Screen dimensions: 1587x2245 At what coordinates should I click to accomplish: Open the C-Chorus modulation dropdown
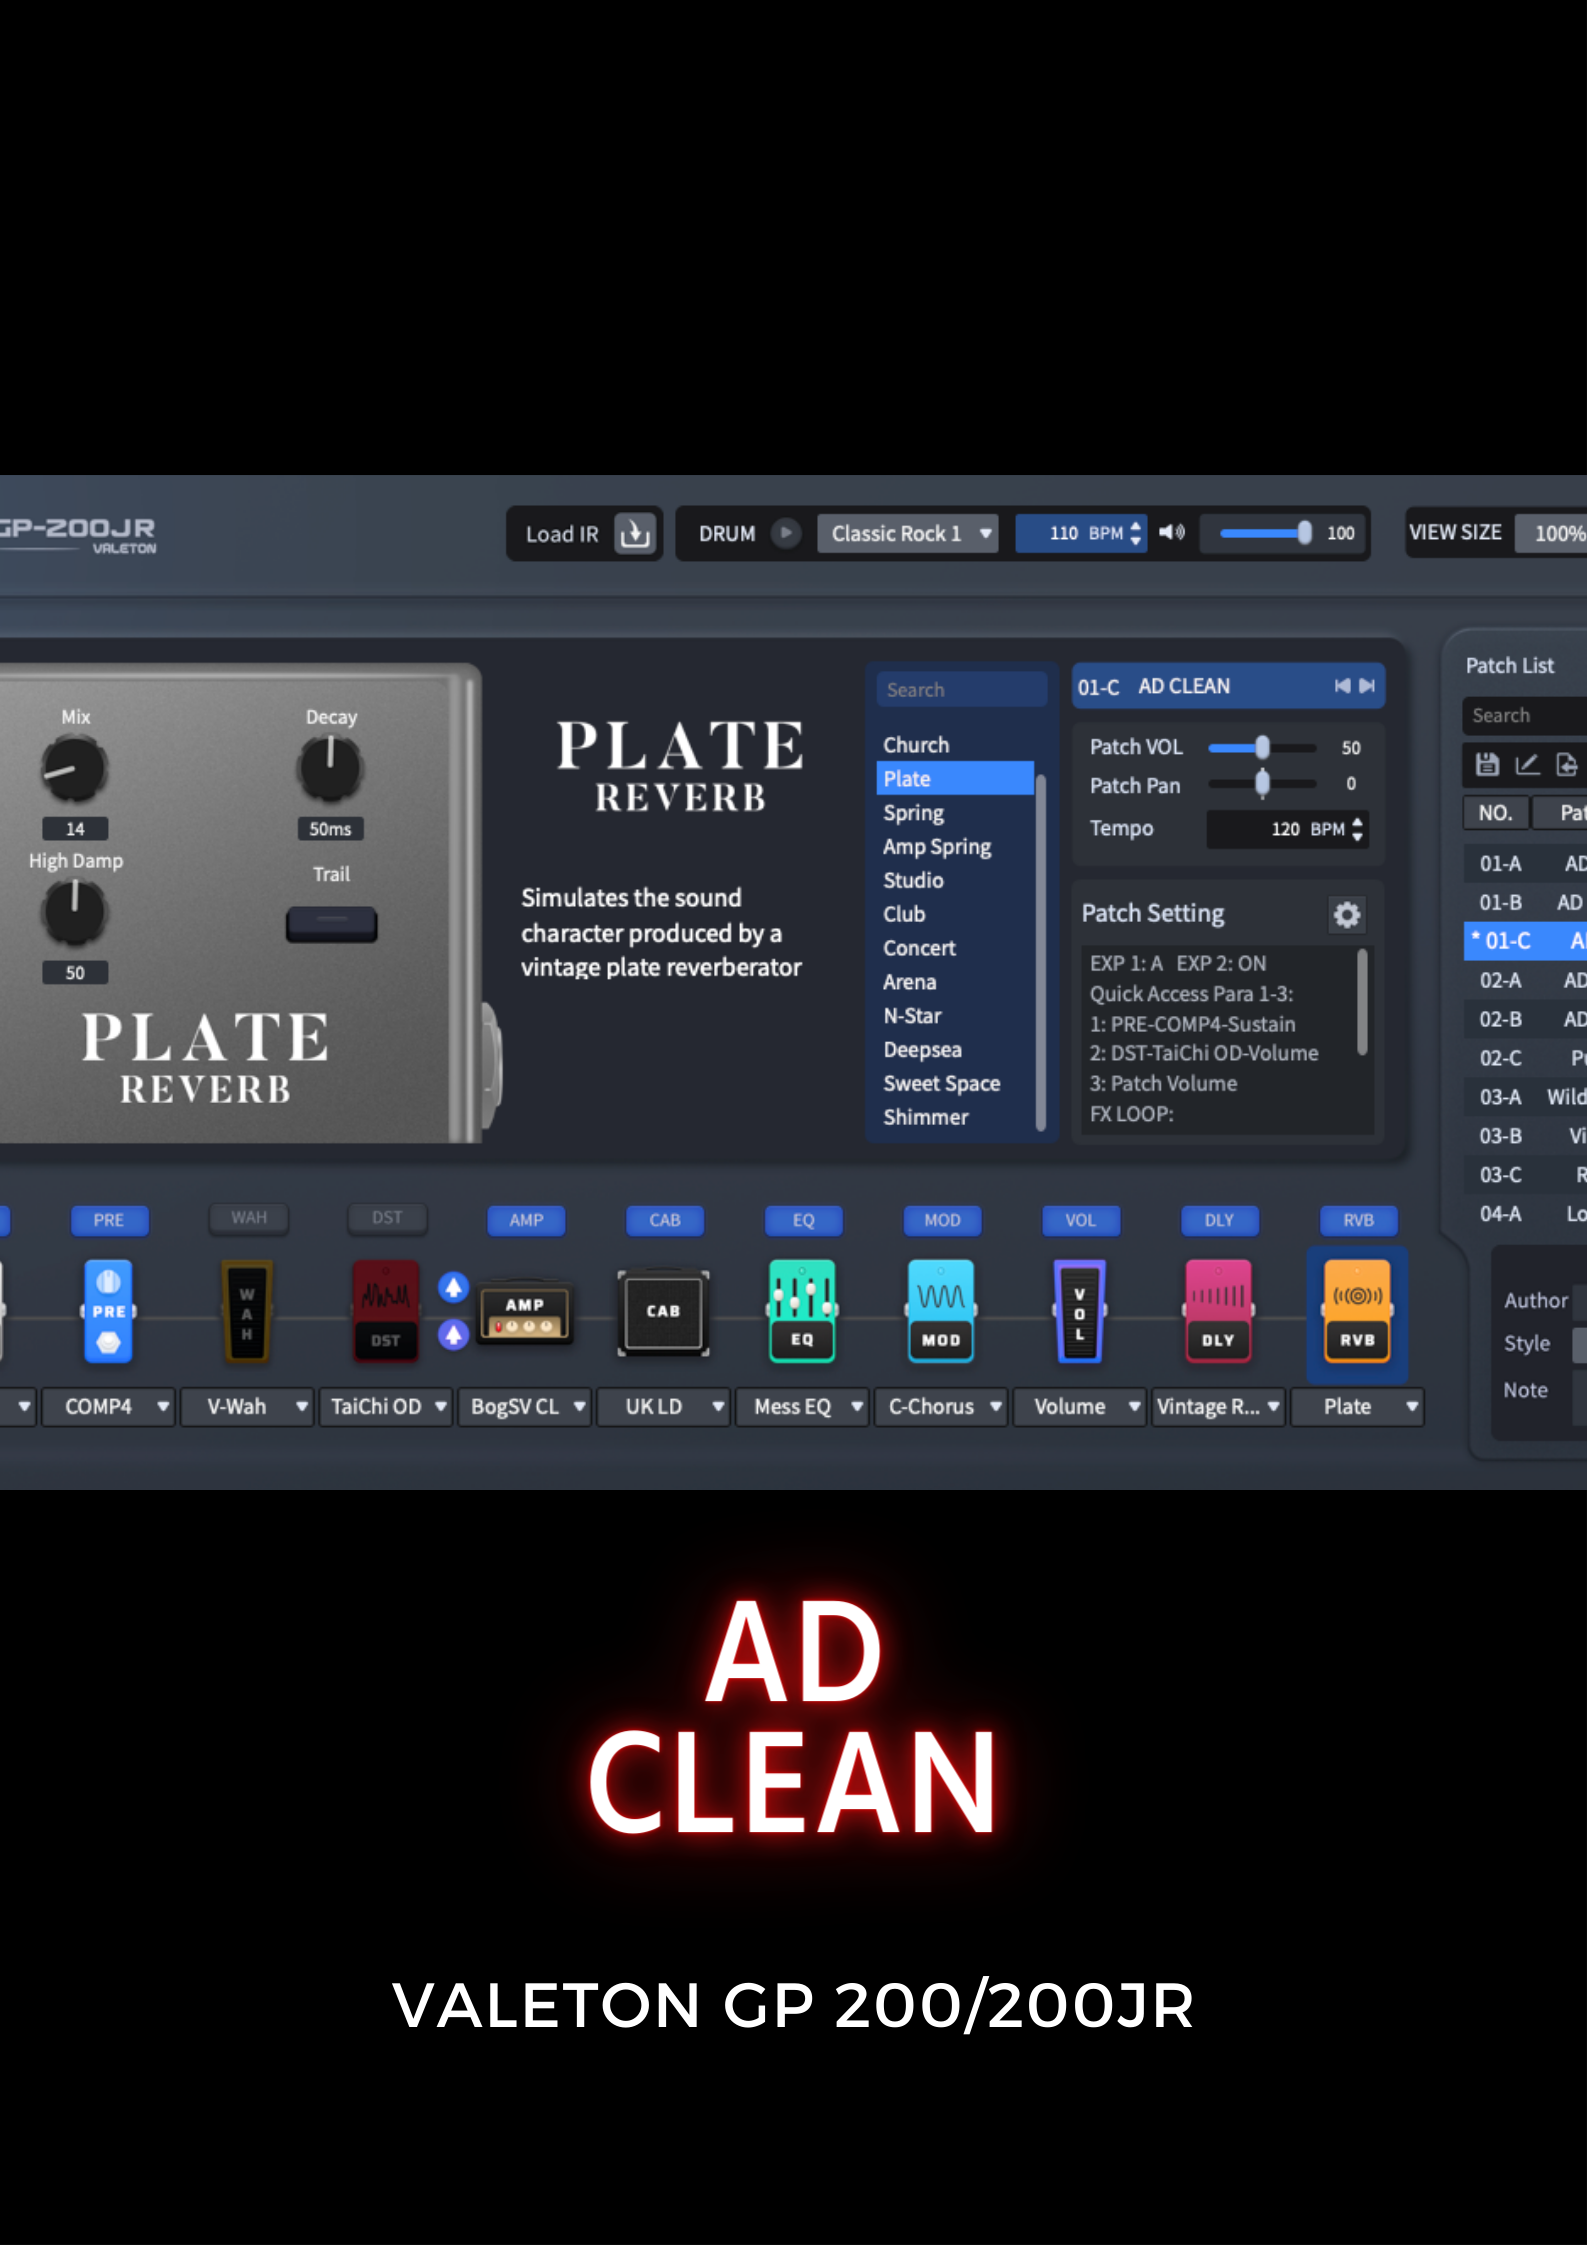click(941, 1406)
